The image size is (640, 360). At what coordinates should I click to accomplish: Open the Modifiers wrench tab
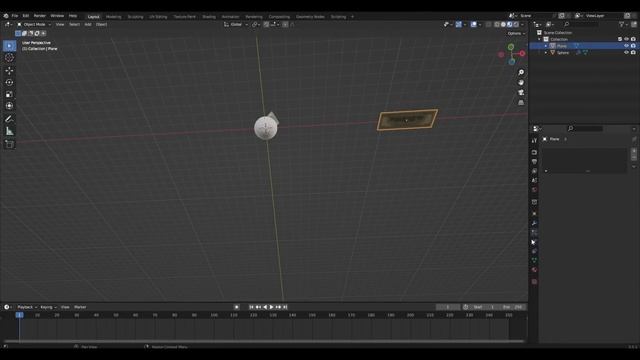[x=534, y=223]
